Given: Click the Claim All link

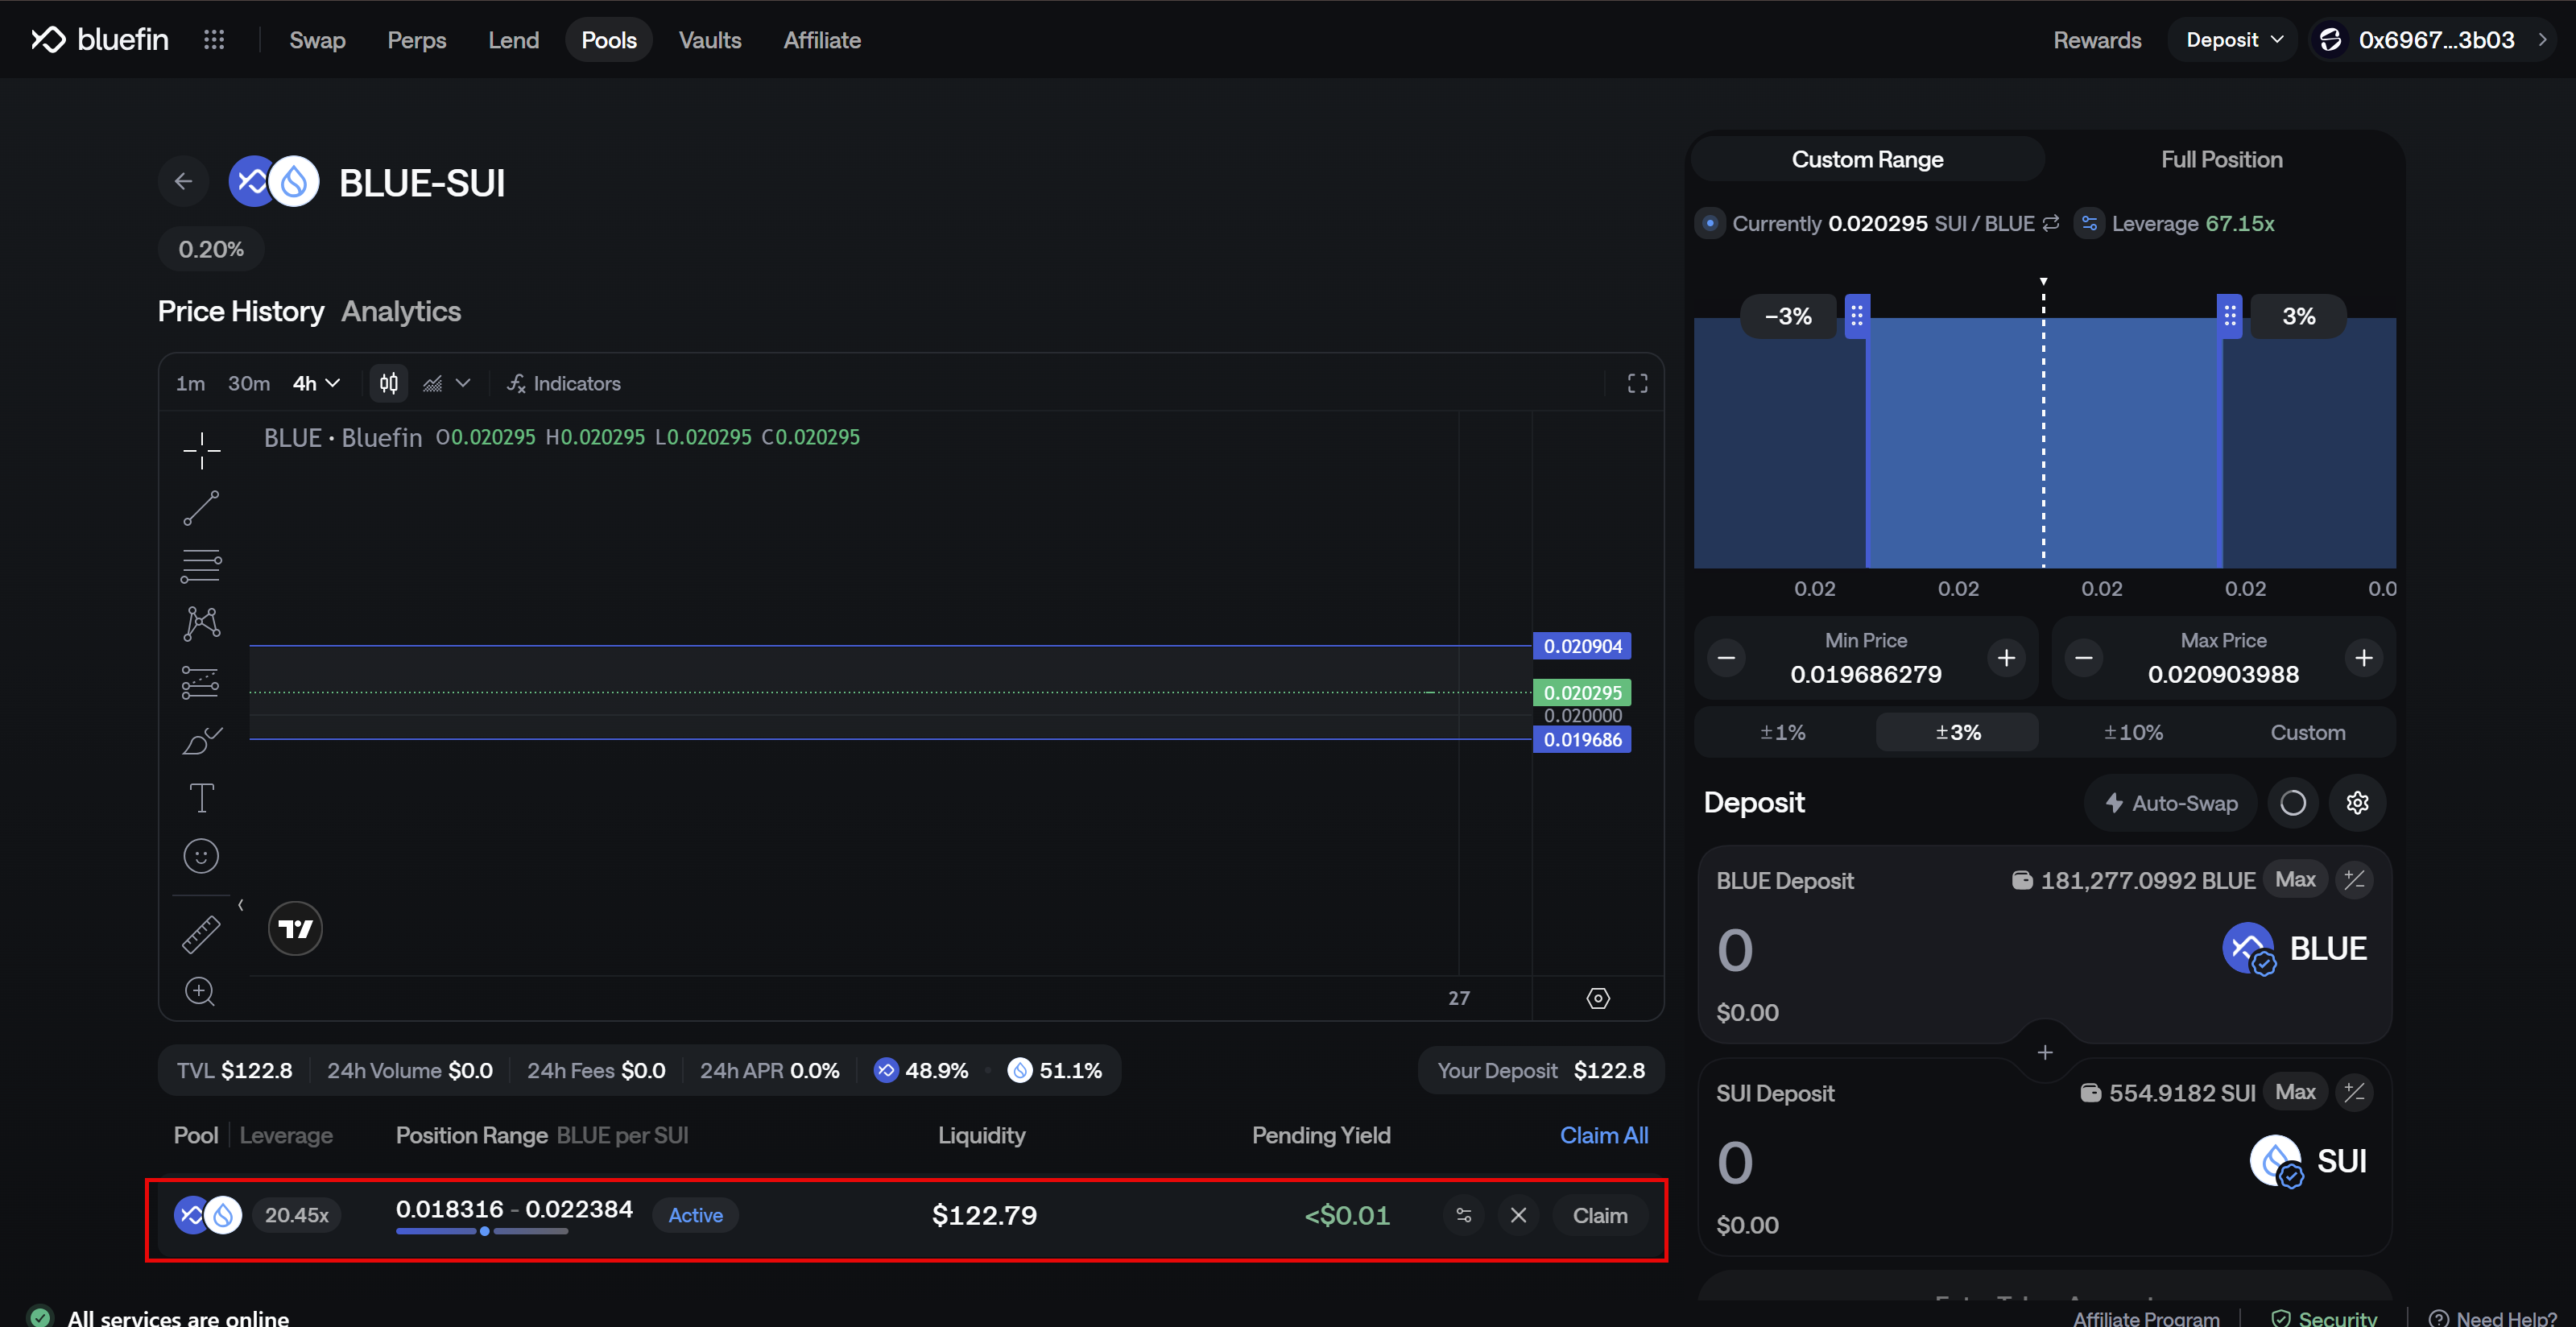Looking at the screenshot, I should (1603, 1135).
